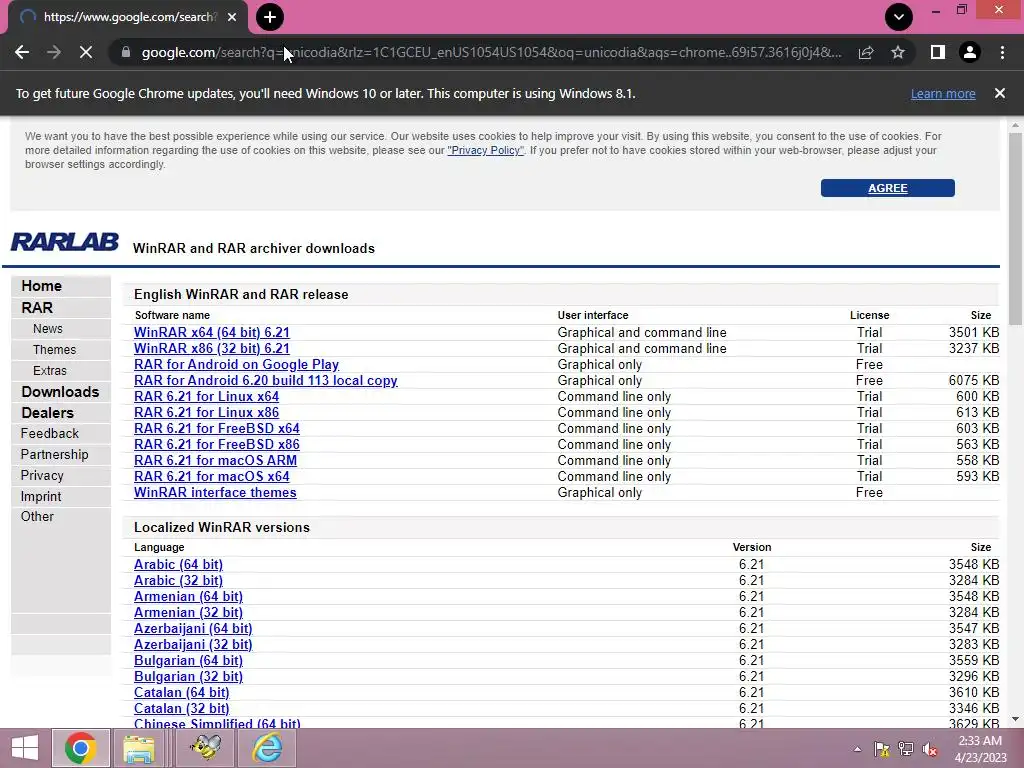Download RAR 6.21 for FreeBSD x64

(x=217, y=428)
